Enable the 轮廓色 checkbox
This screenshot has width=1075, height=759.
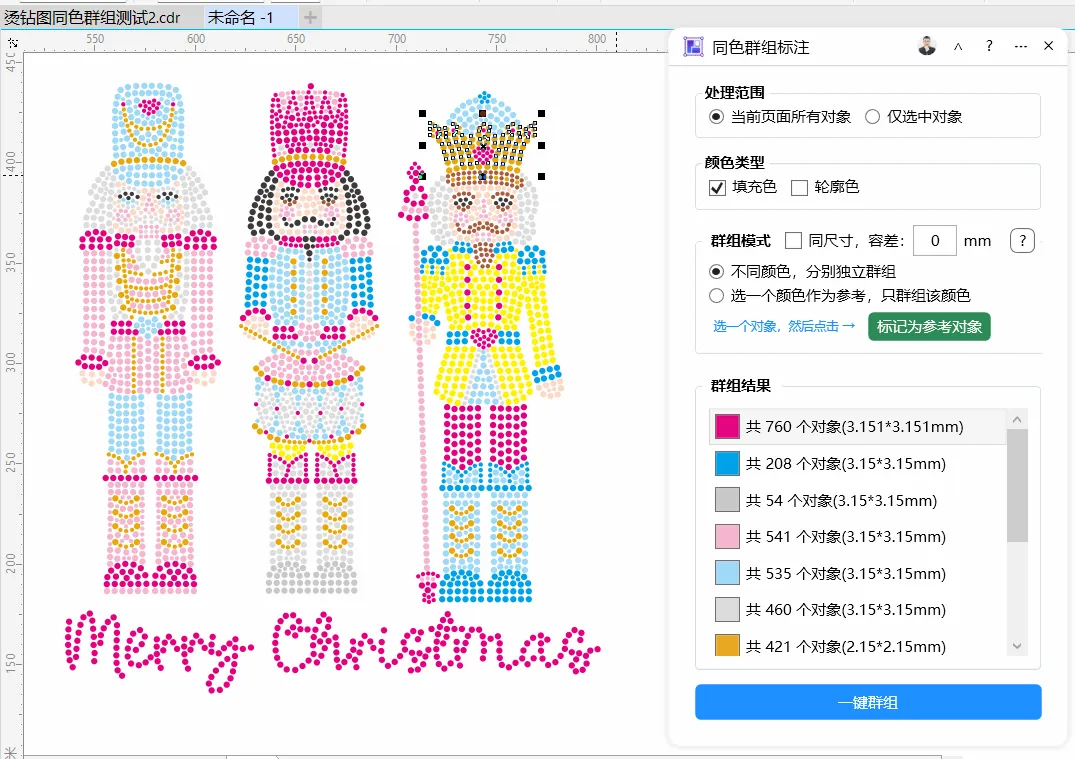click(x=799, y=187)
